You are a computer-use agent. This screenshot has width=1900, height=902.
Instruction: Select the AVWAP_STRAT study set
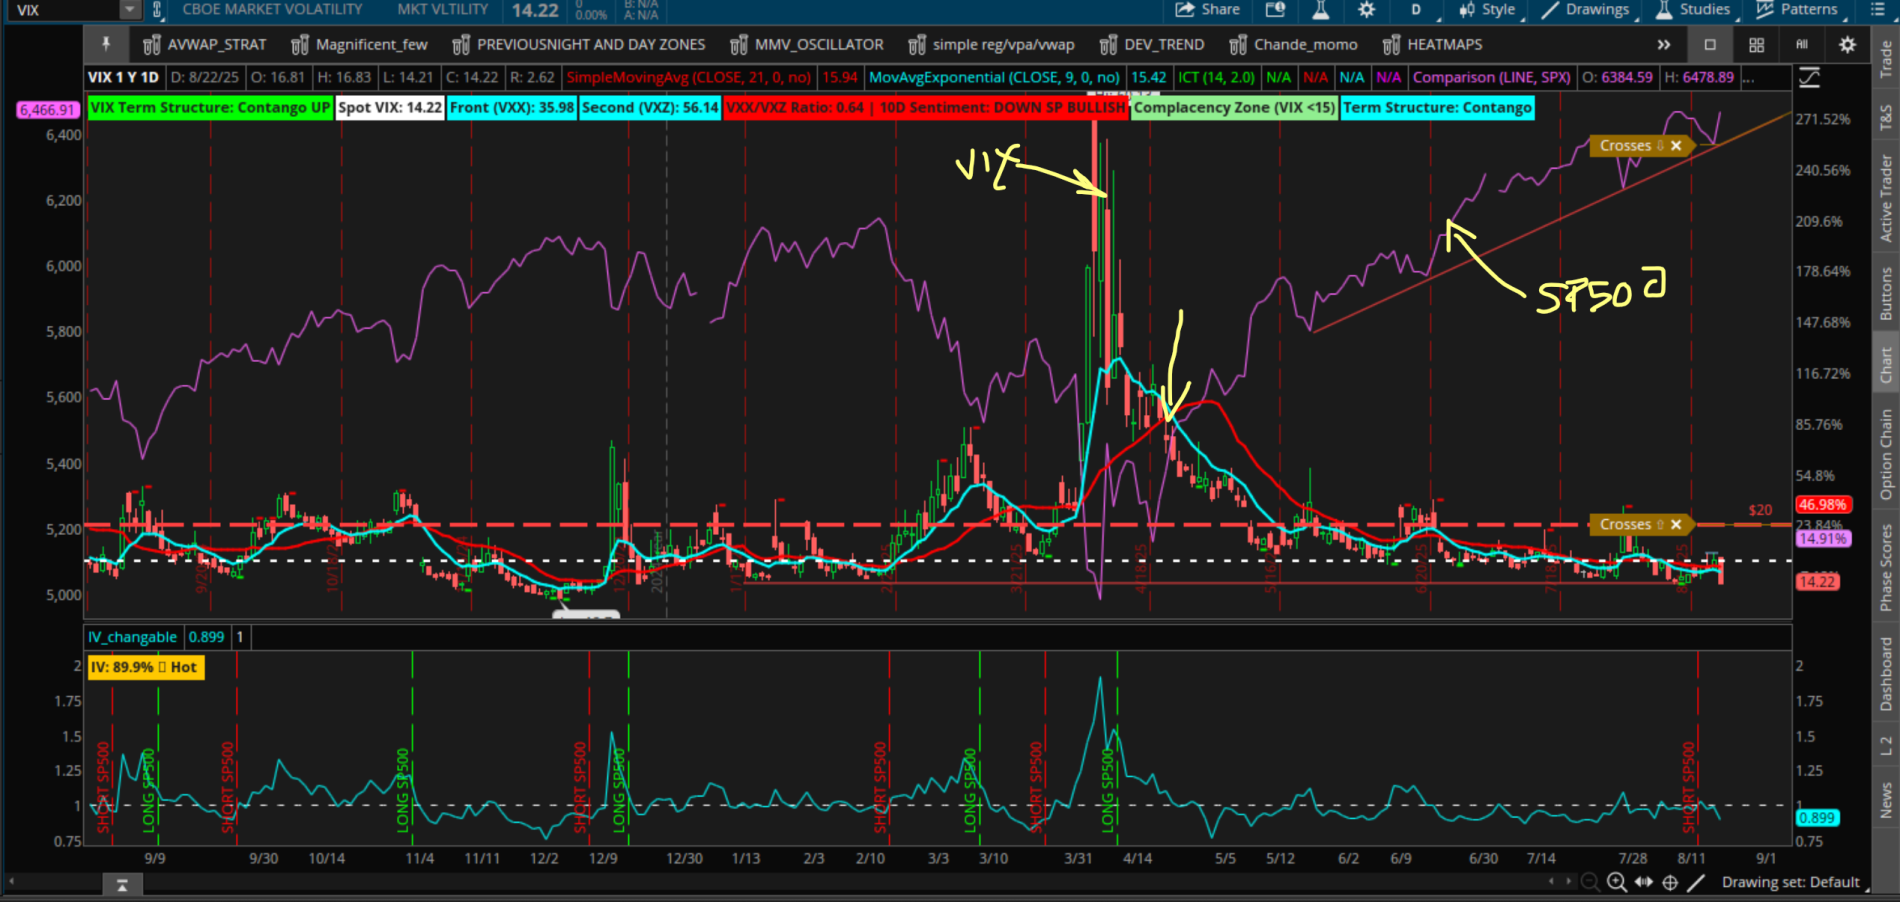pyautogui.click(x=205, y=45)
